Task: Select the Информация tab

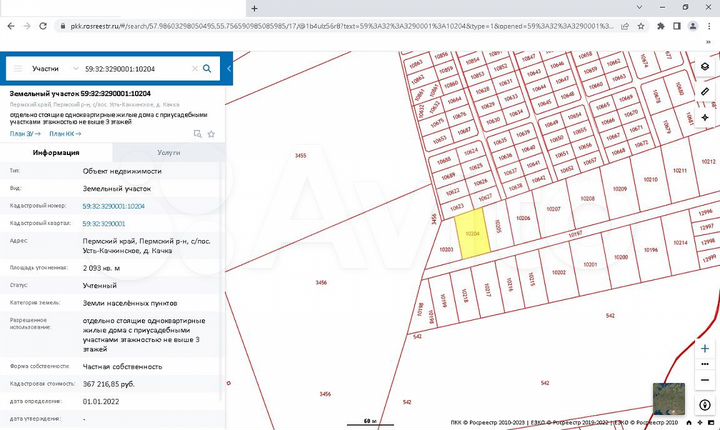Action: pos(56,153)
